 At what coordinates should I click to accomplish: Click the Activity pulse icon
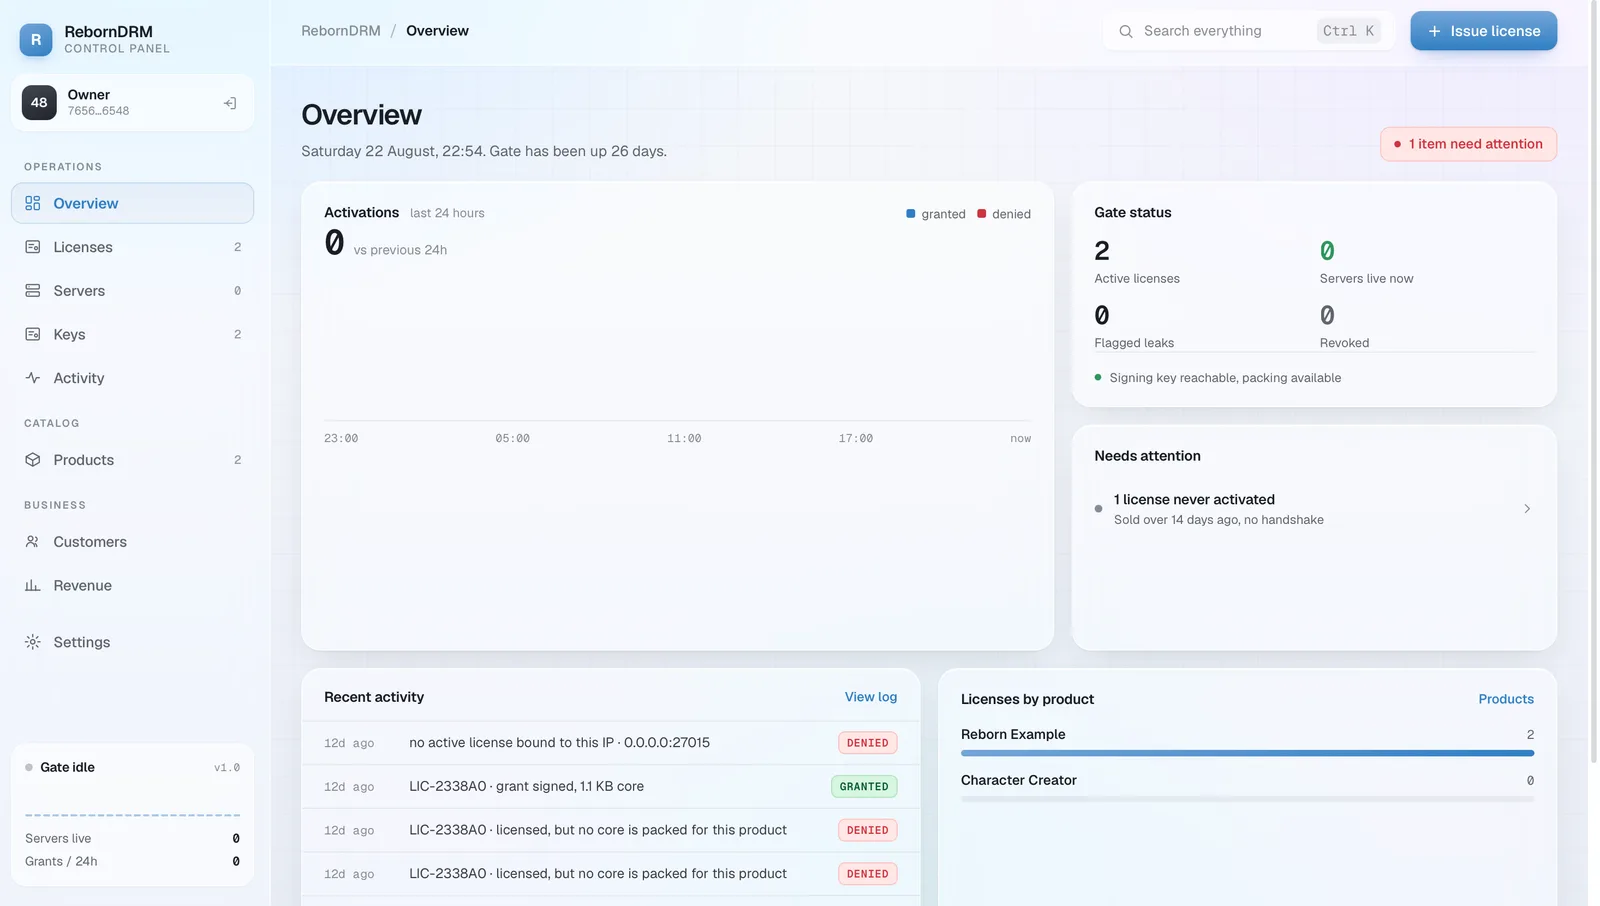(33, 378)
